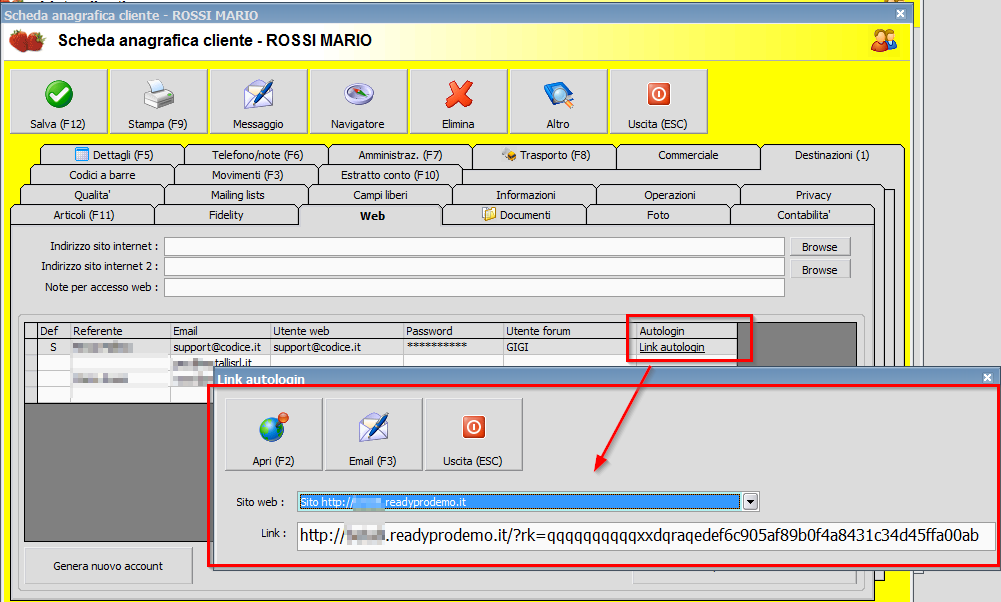
Task: Select the Web tab
Action: coord(372,216)
